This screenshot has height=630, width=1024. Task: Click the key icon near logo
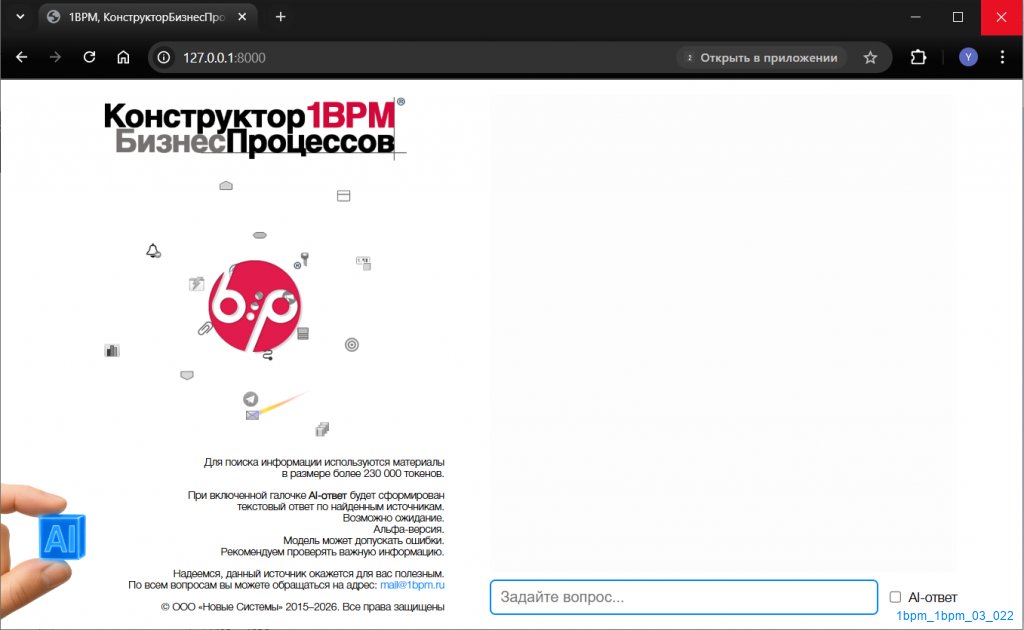305,258
